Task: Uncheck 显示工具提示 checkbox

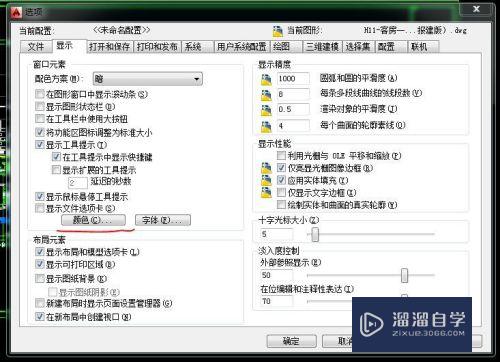Action: pyautogui.click(x=40, y=144)
